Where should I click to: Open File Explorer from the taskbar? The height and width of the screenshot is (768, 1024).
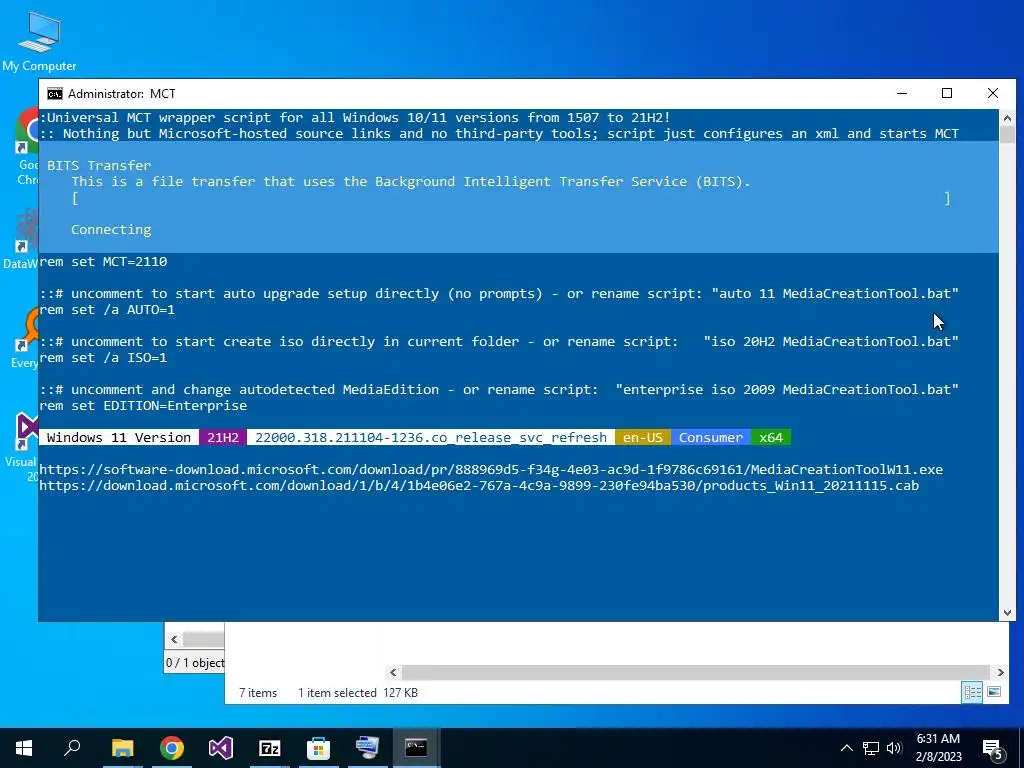pos(122,748)
